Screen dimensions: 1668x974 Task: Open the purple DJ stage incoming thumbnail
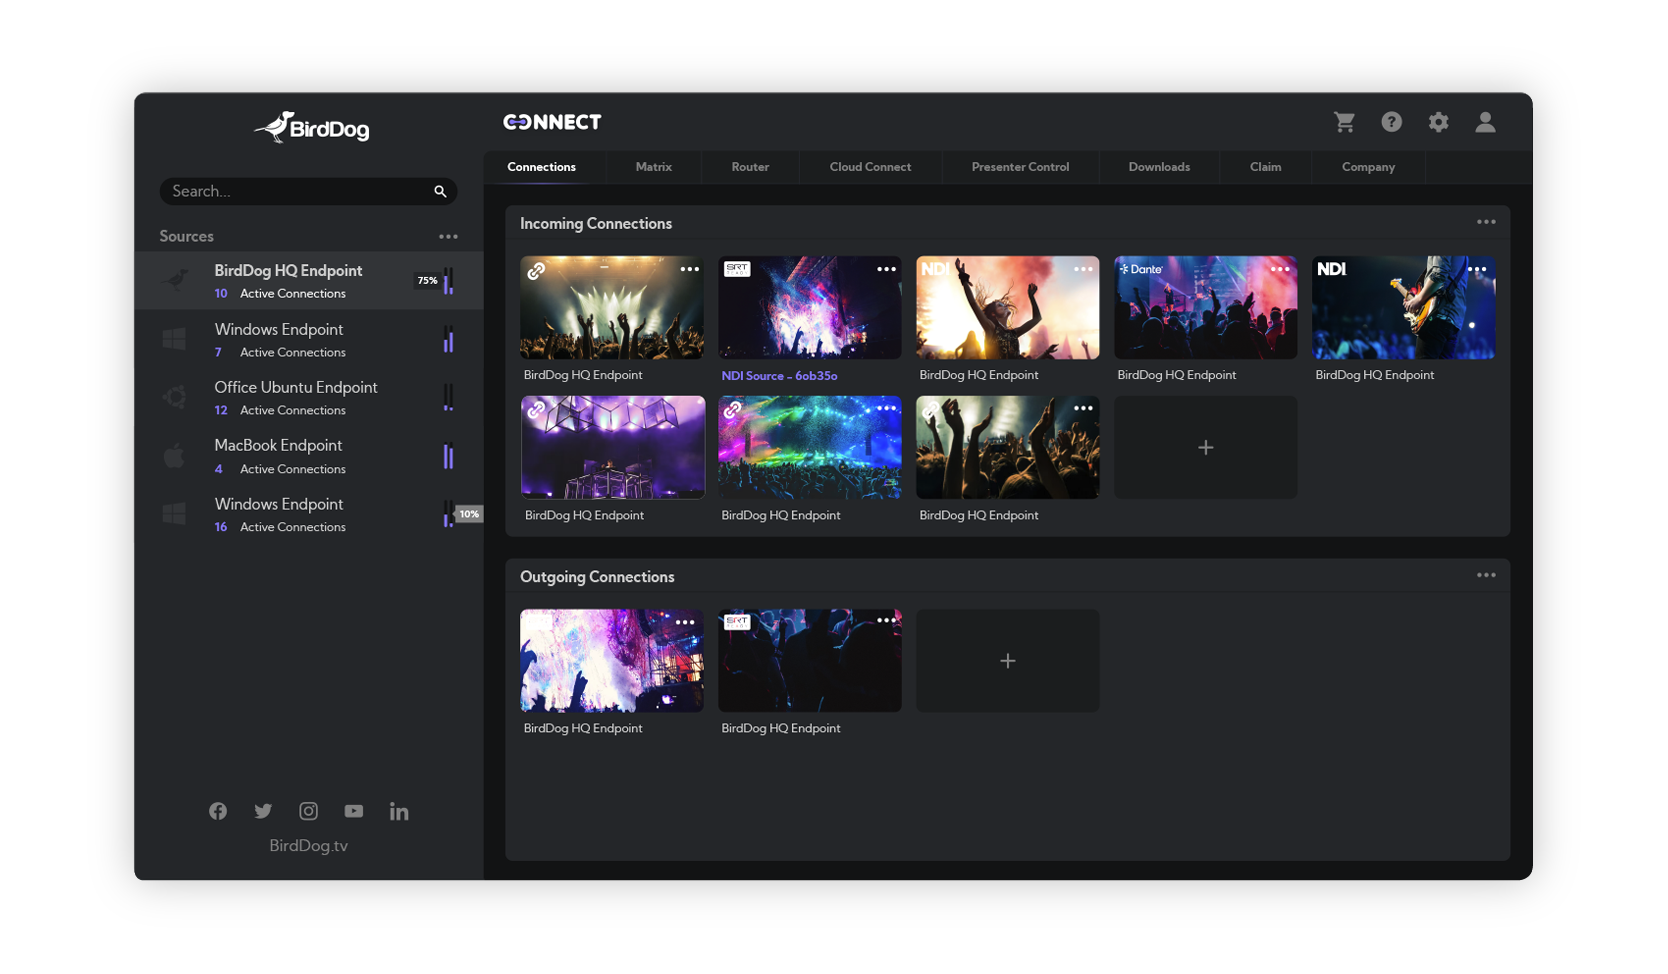612,447
